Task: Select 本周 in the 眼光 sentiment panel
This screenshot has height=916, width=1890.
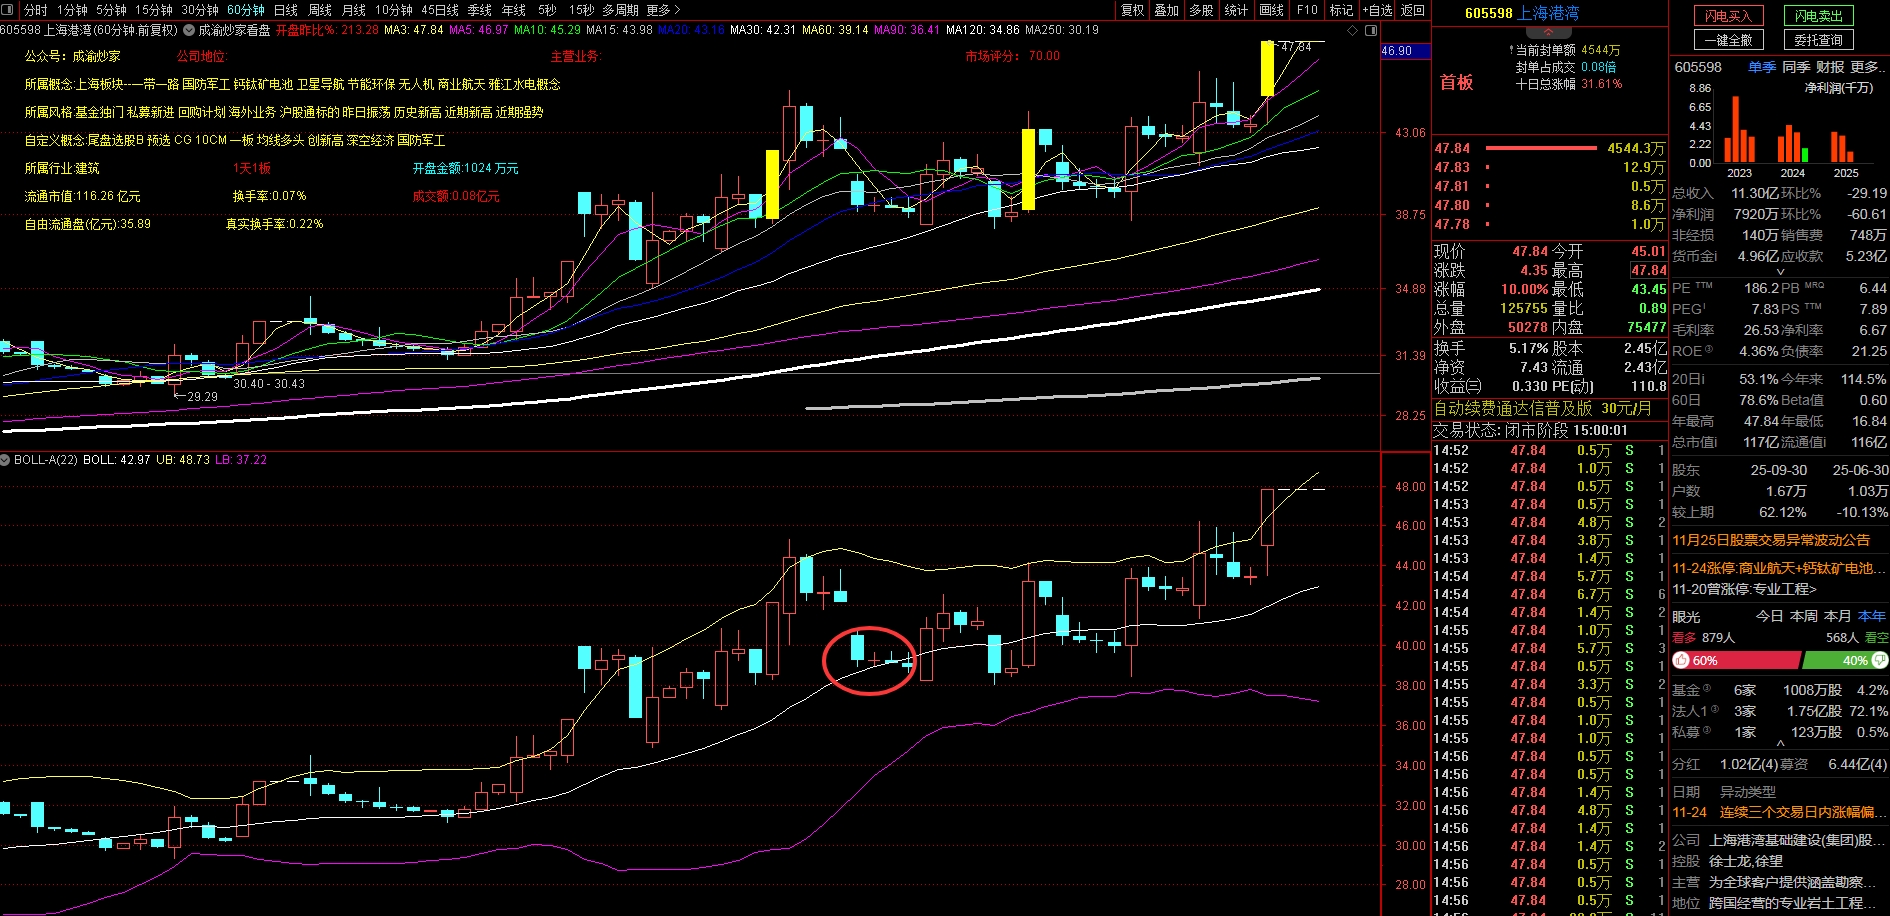Action: coord(1804,616)
